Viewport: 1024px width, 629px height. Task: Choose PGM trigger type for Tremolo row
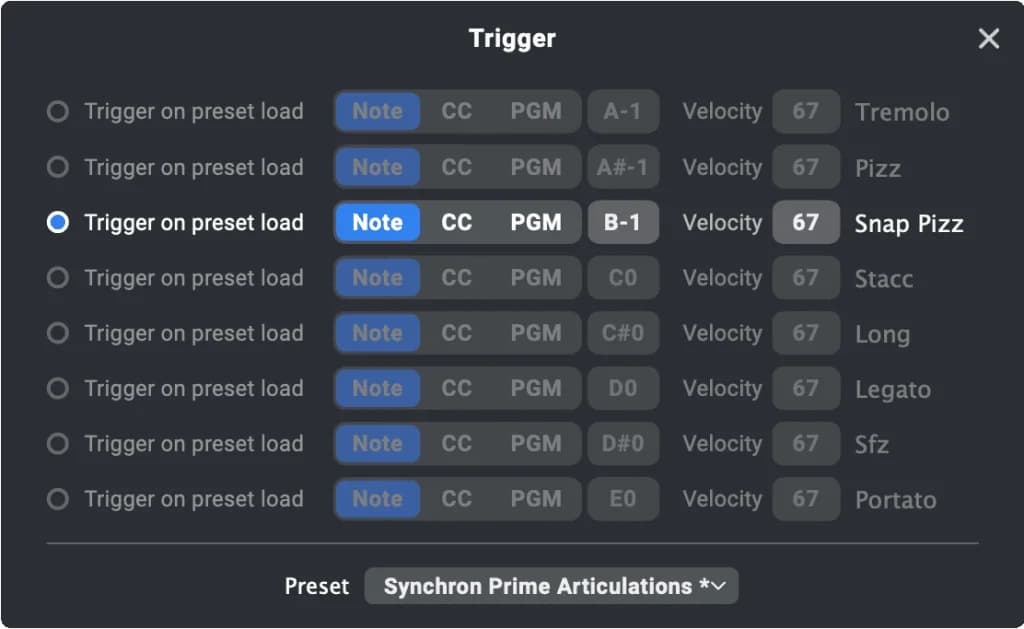click(x=536, y=112)
